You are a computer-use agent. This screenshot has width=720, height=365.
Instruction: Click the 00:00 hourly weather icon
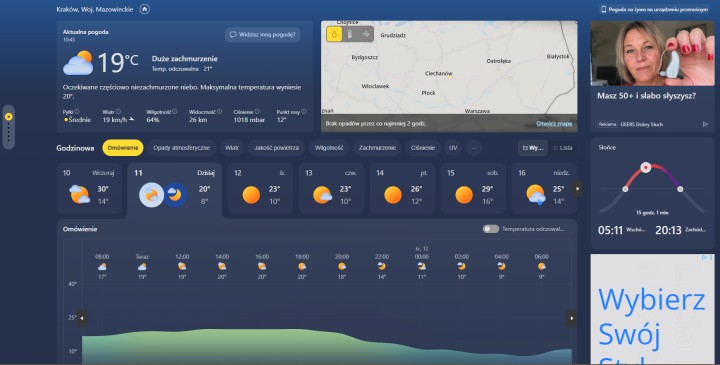coord(422,266)
